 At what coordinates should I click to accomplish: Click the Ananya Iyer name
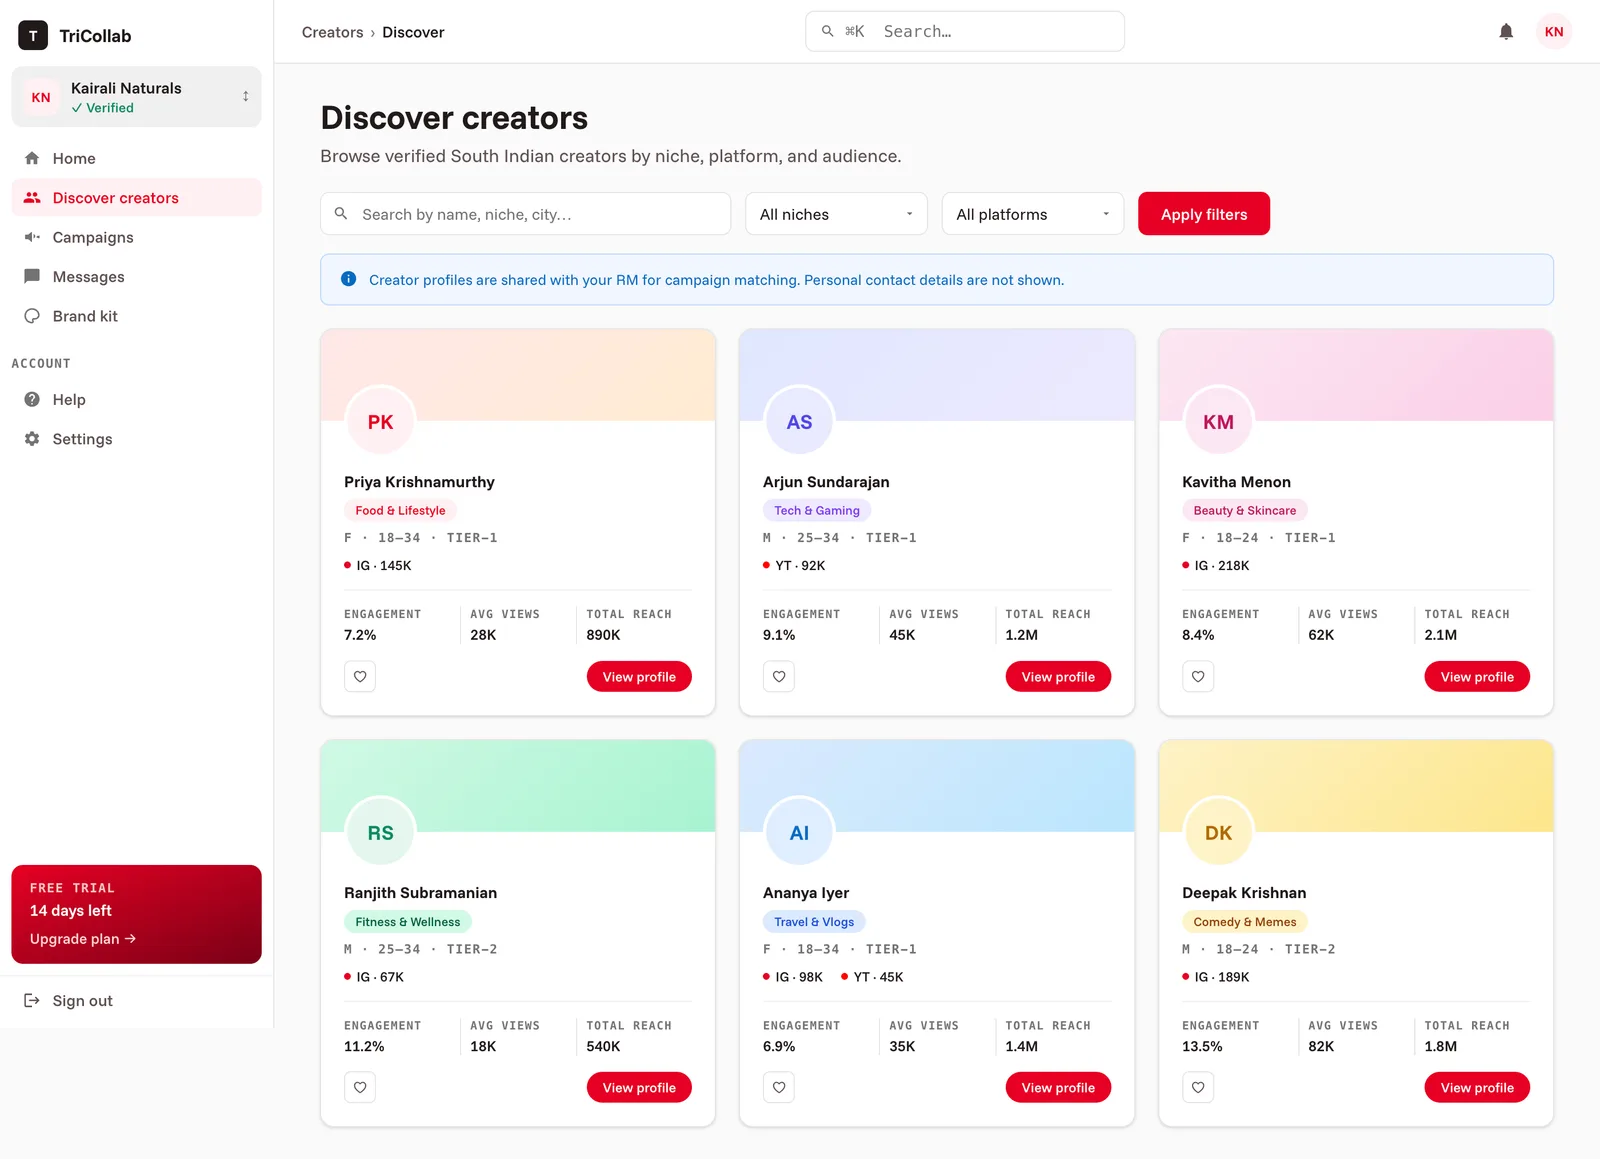pyautogui.click(x=806, y=893)
